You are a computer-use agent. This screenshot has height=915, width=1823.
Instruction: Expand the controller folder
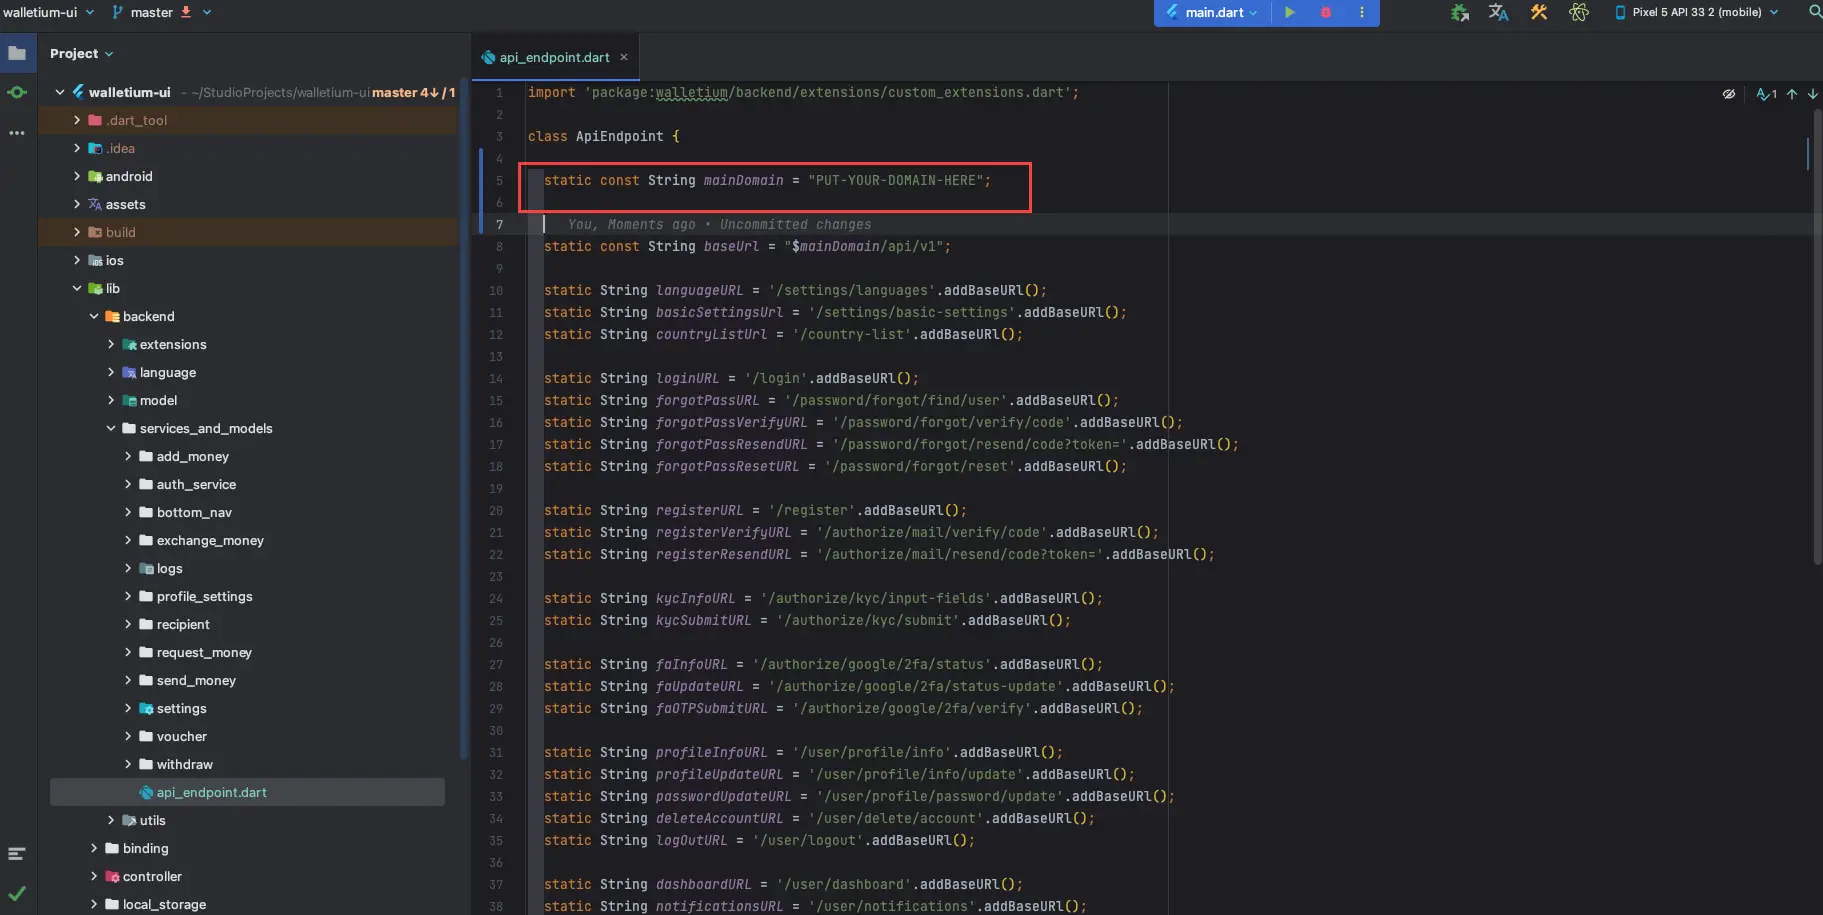click(94, 876)
